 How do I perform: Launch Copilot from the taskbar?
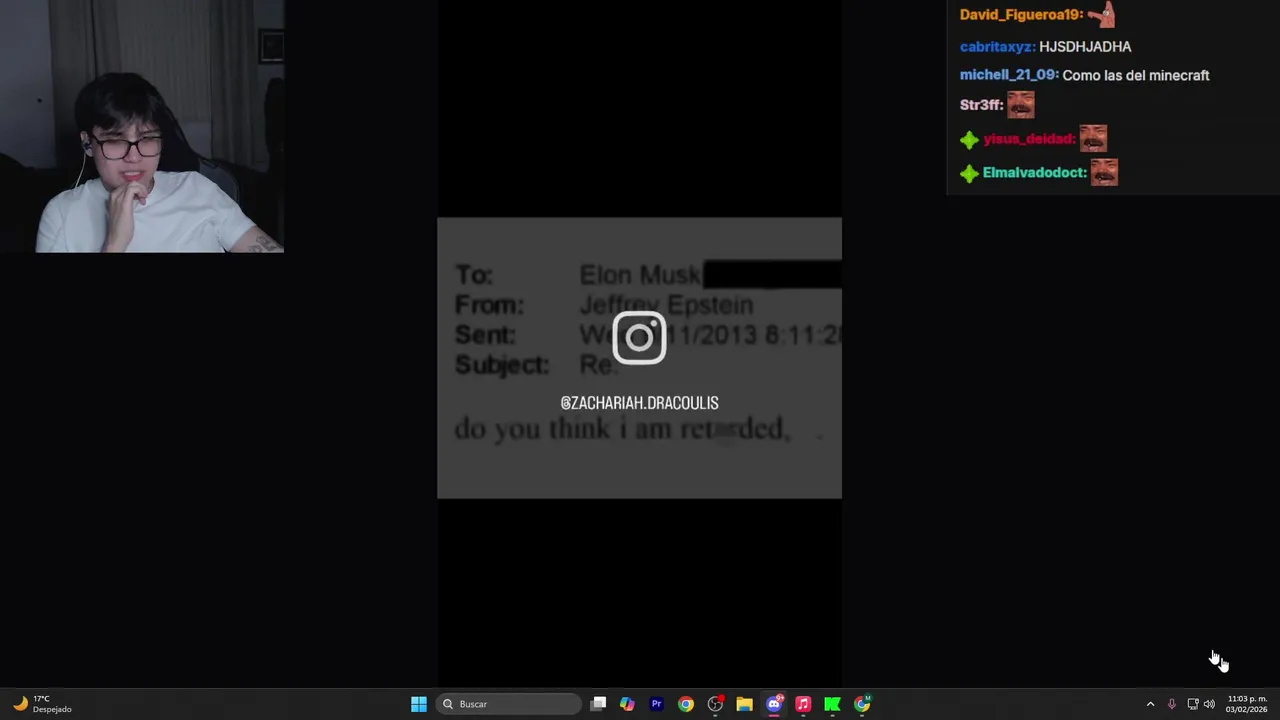tap(627, 704)
